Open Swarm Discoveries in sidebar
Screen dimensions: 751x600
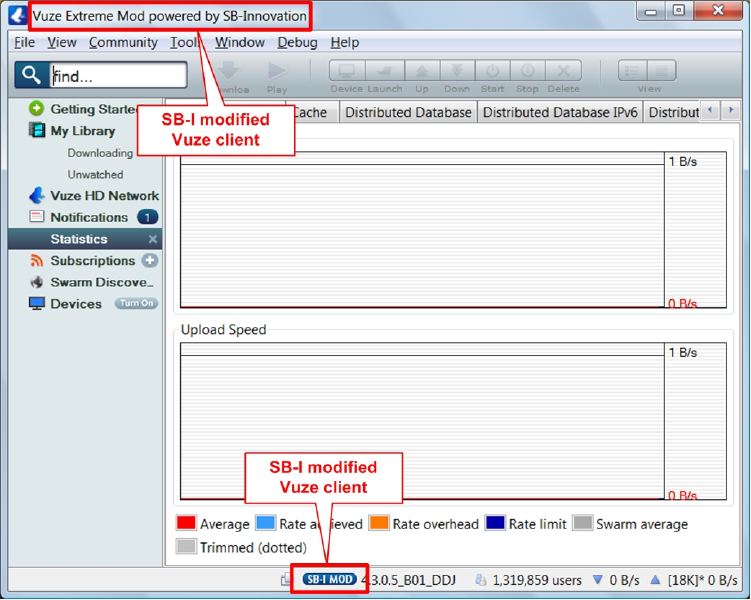tap(102, 283)
